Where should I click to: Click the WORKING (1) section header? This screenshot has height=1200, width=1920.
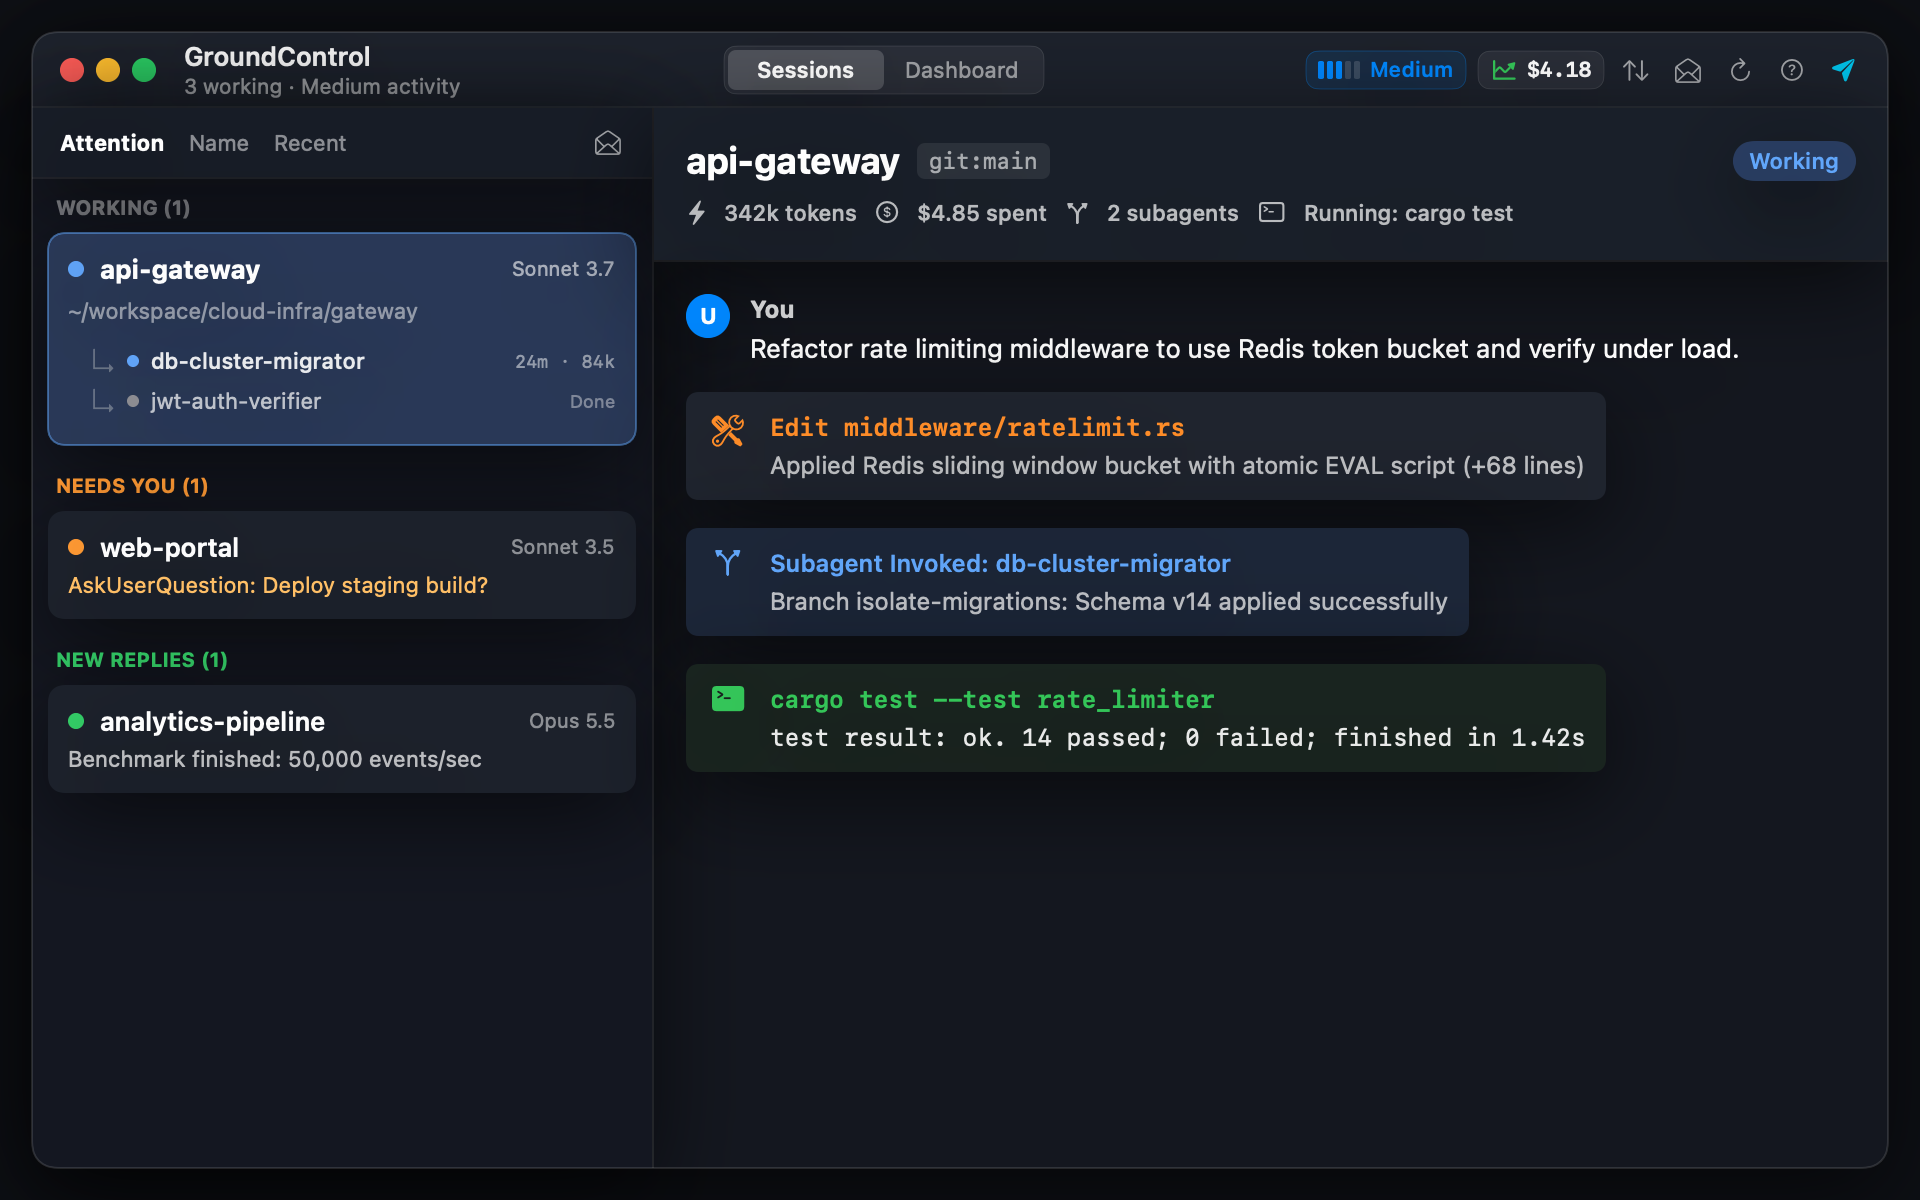click(x=123, y=208)
